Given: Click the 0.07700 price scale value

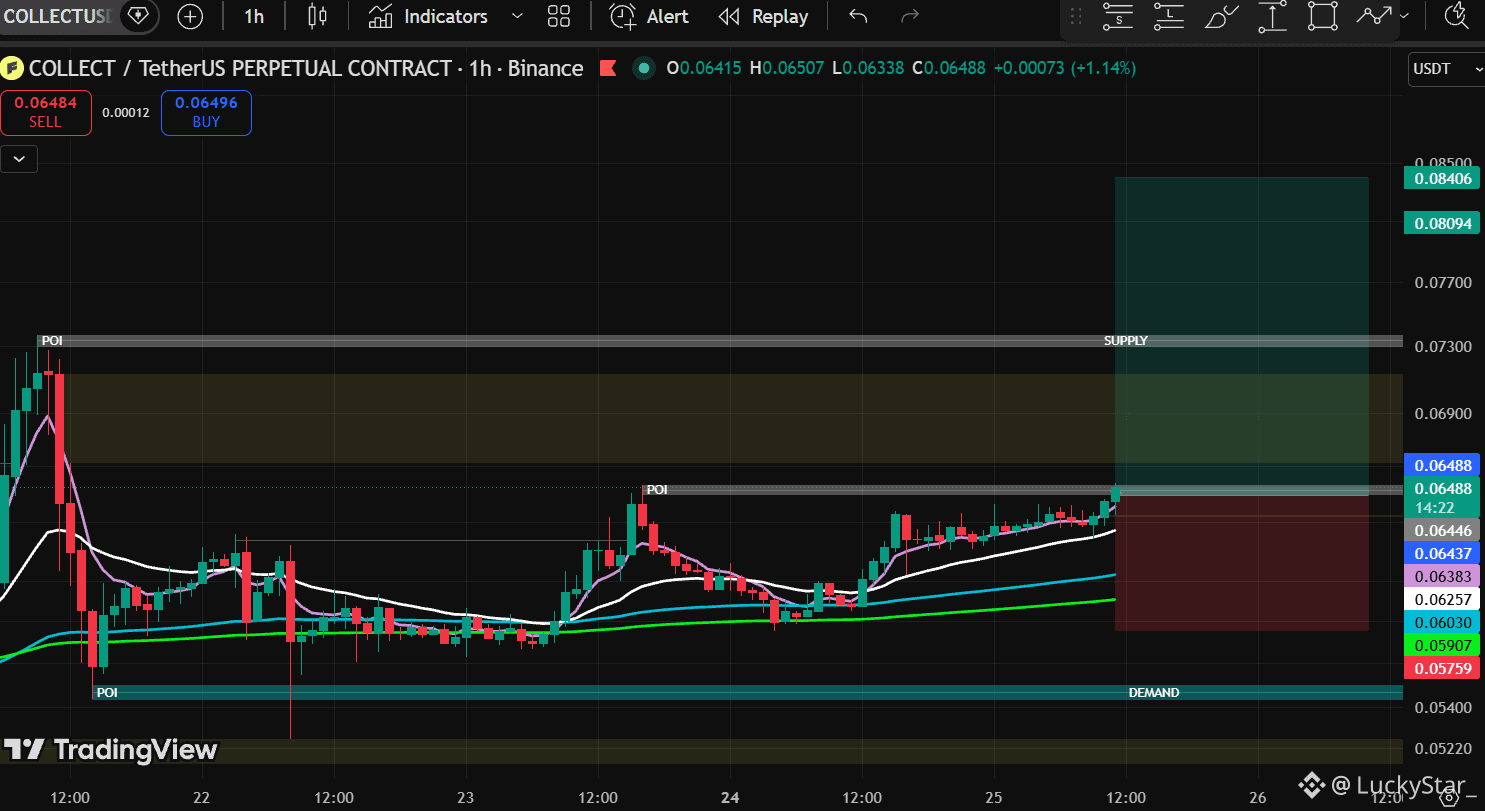Looking at the screenshot, I should 1444,283.
